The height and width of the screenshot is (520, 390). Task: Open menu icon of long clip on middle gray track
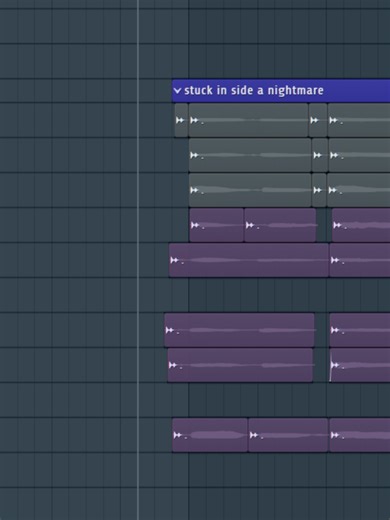194,155
